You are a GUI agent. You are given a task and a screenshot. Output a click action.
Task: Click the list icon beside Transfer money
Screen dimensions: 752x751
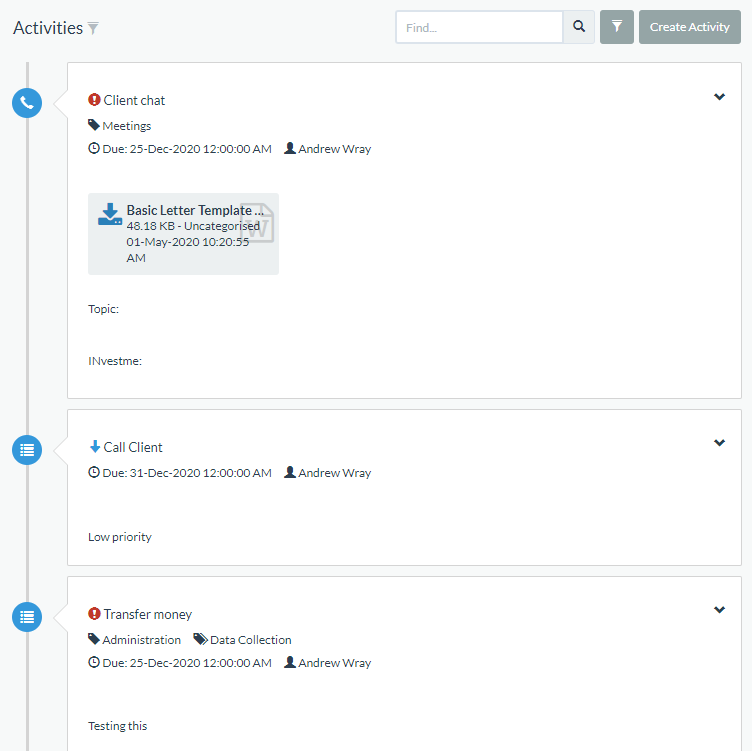27,616
